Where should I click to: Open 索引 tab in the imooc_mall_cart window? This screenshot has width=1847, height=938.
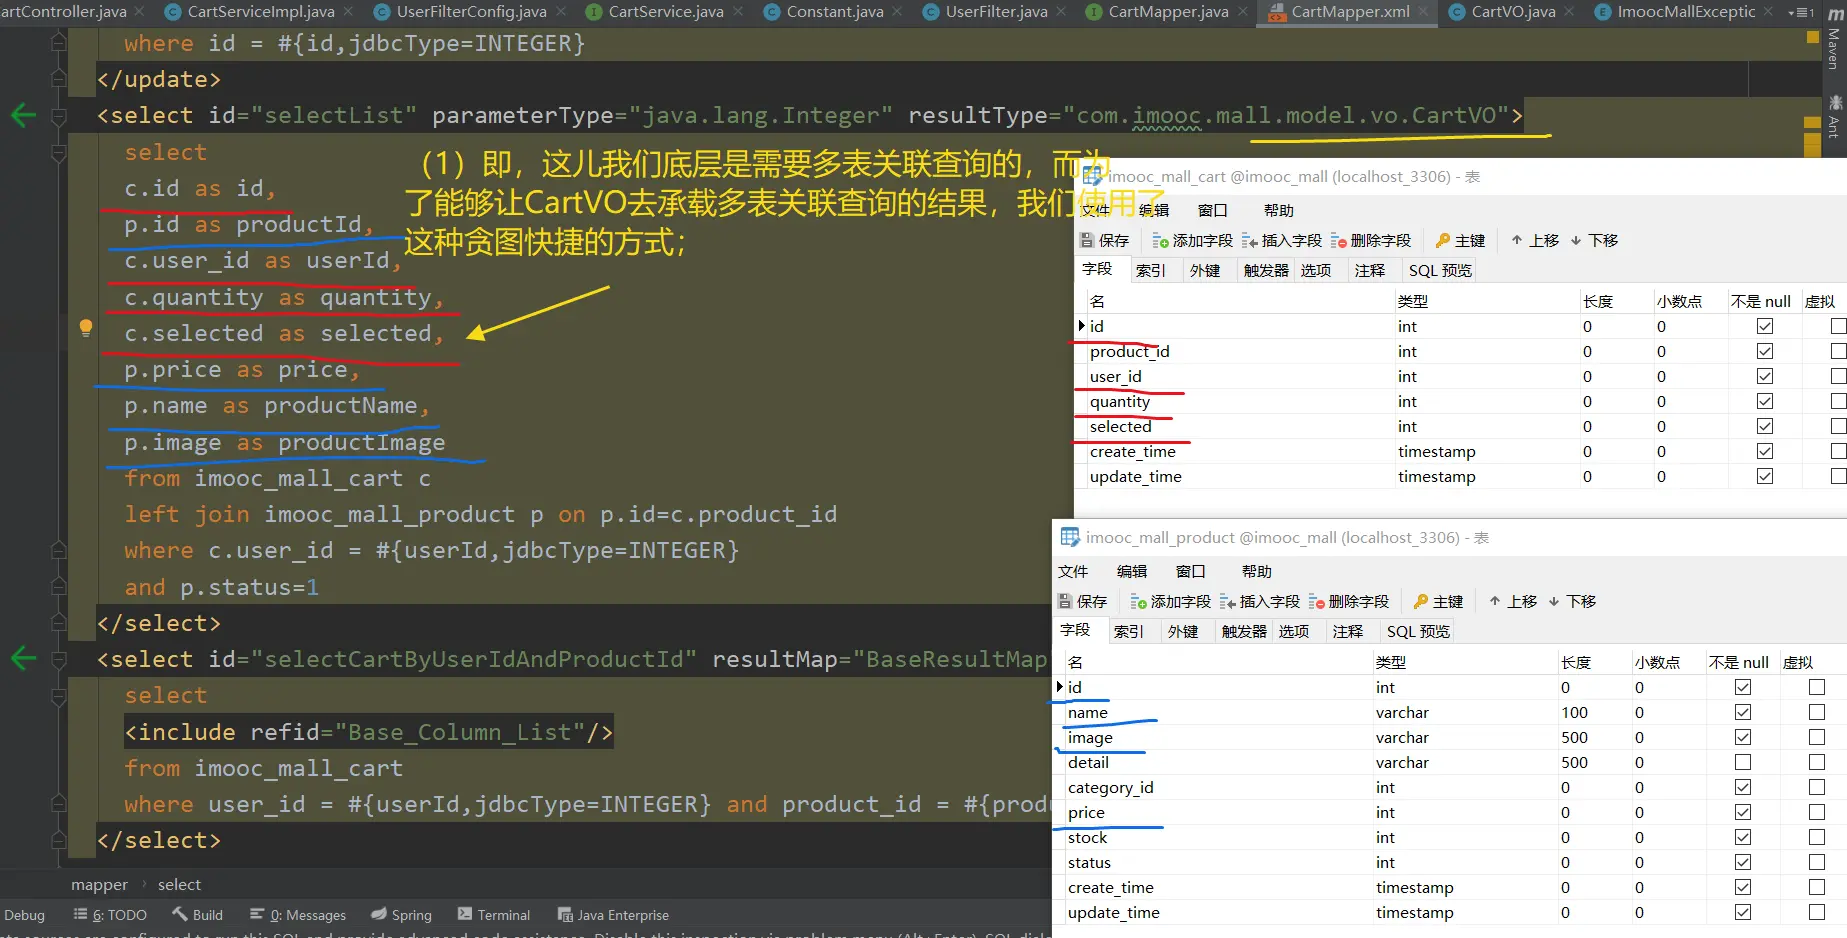point(1150,270)
